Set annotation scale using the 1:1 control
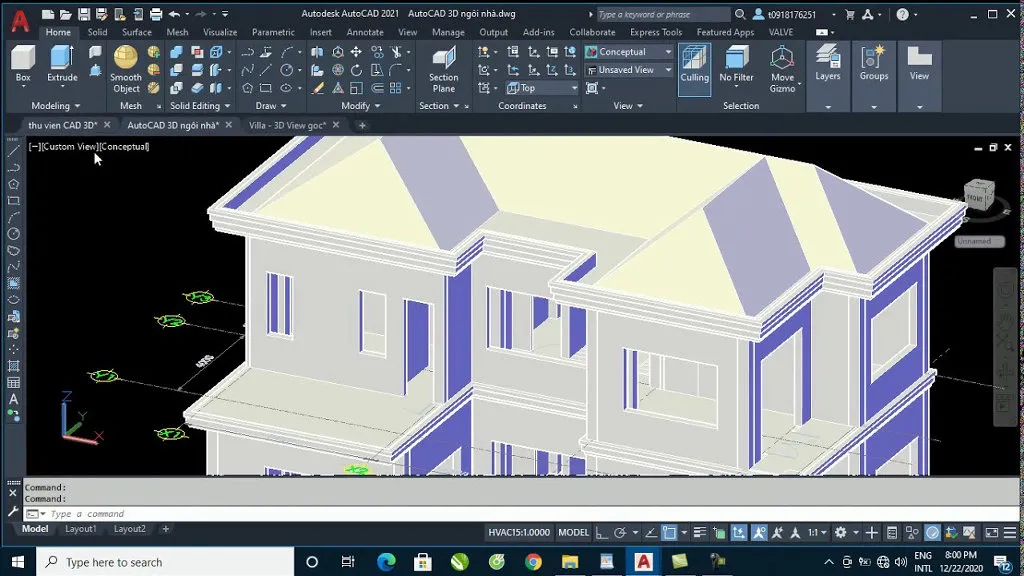 click(x=815, y=532)
